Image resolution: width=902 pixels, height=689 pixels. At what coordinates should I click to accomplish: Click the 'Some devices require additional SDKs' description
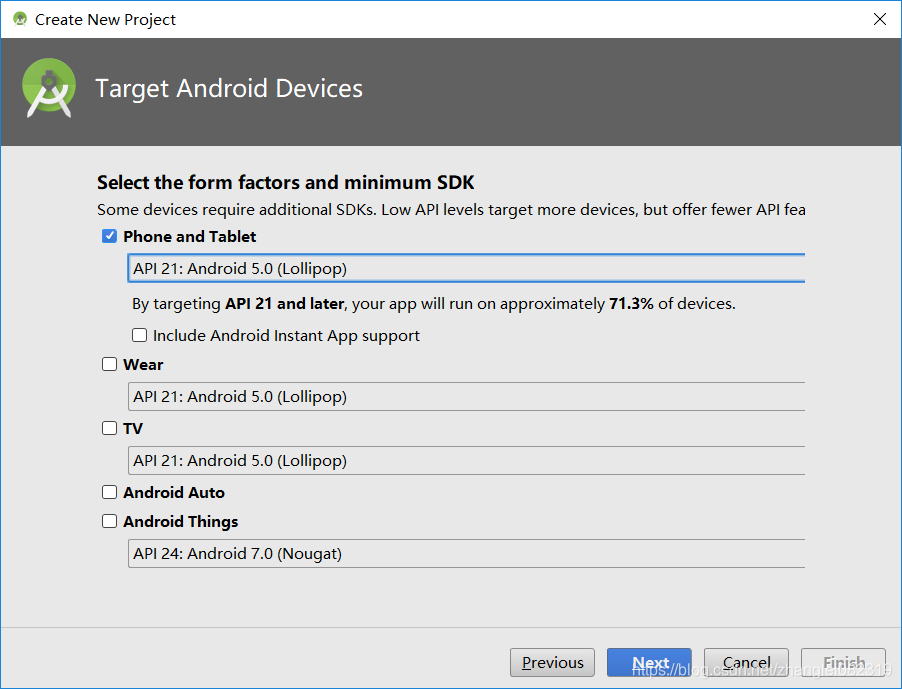tap(451, 209)
